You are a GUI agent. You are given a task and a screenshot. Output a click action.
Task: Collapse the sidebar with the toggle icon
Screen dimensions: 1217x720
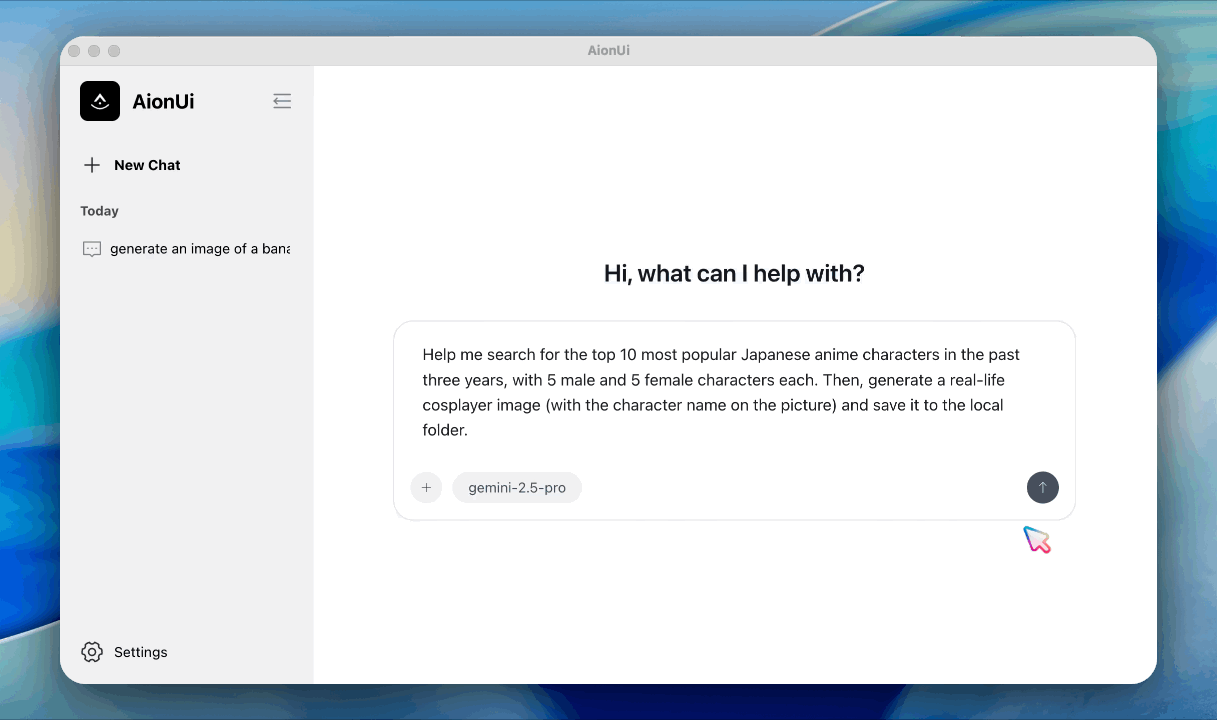click(x=282, y=101)
